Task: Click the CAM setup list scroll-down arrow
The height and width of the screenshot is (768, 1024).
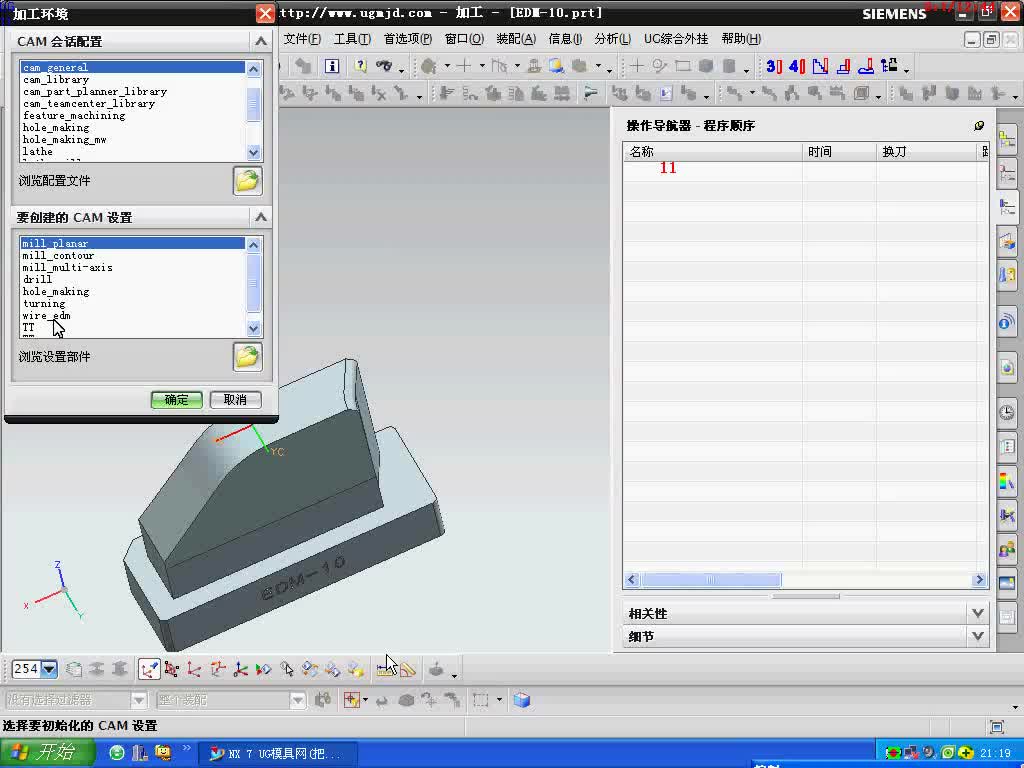Action: click(x=253, y=328)
